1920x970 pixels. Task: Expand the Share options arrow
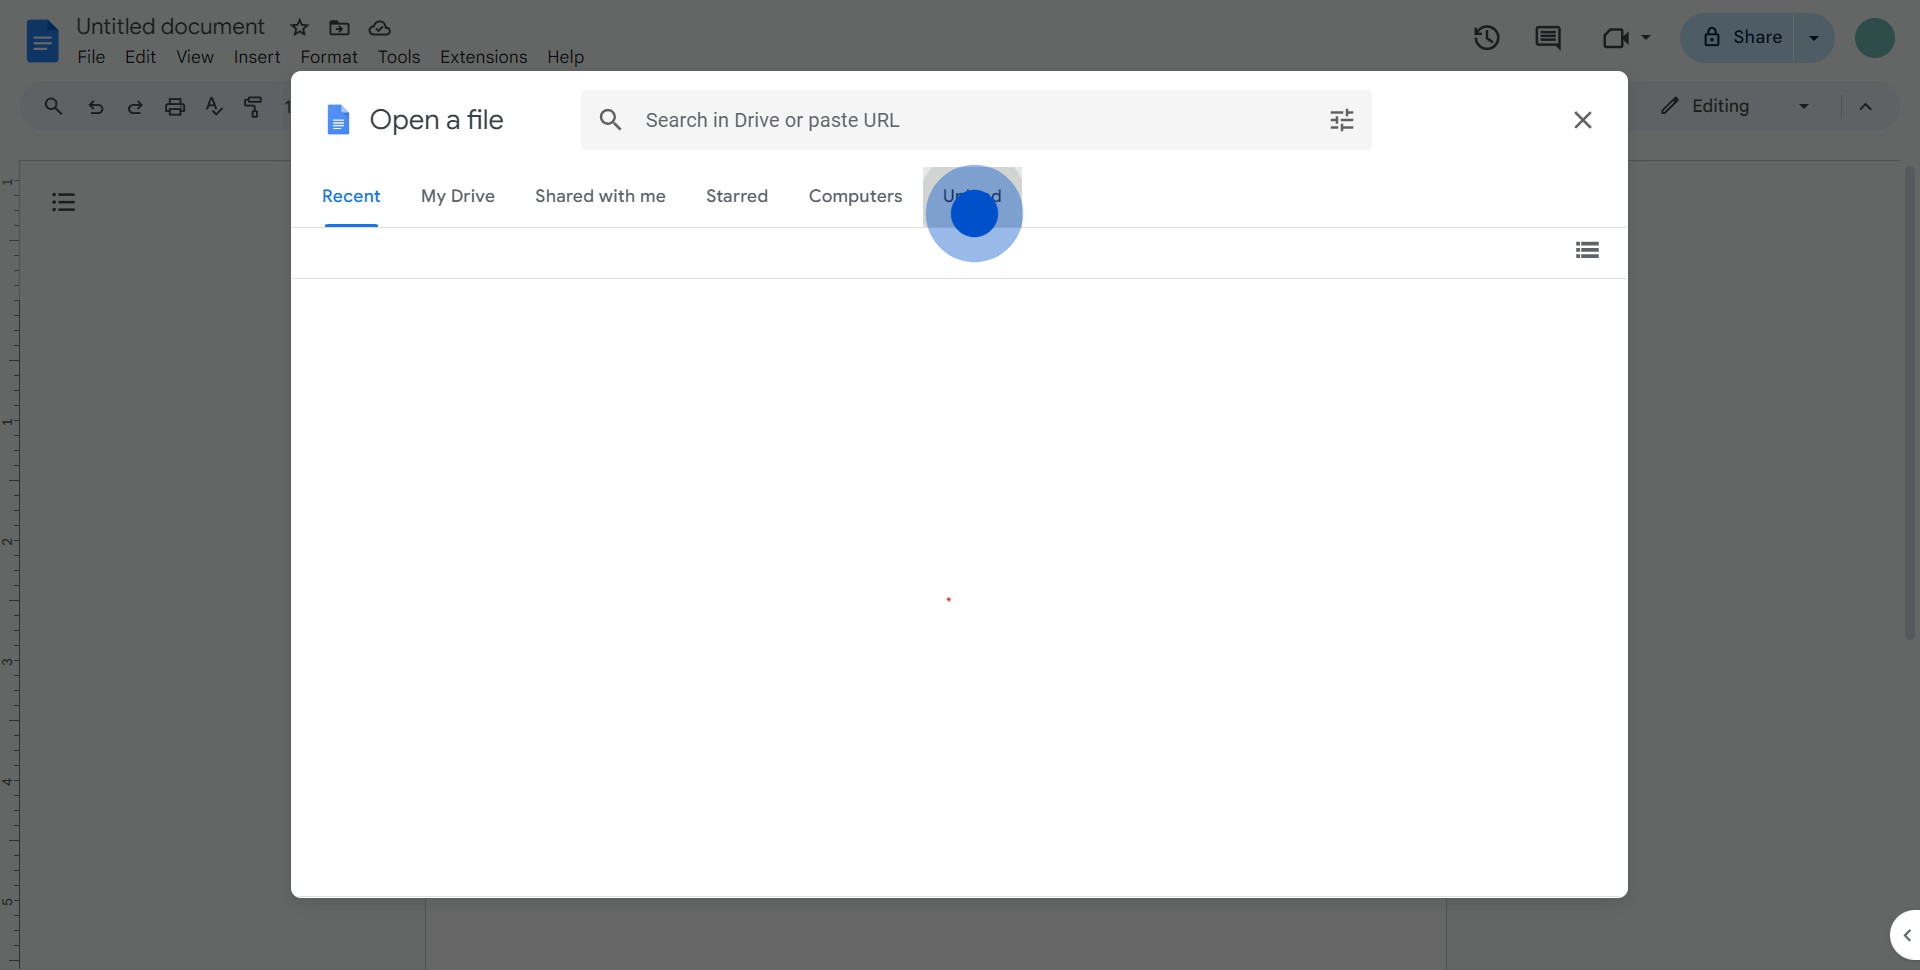pos(1814,38)
